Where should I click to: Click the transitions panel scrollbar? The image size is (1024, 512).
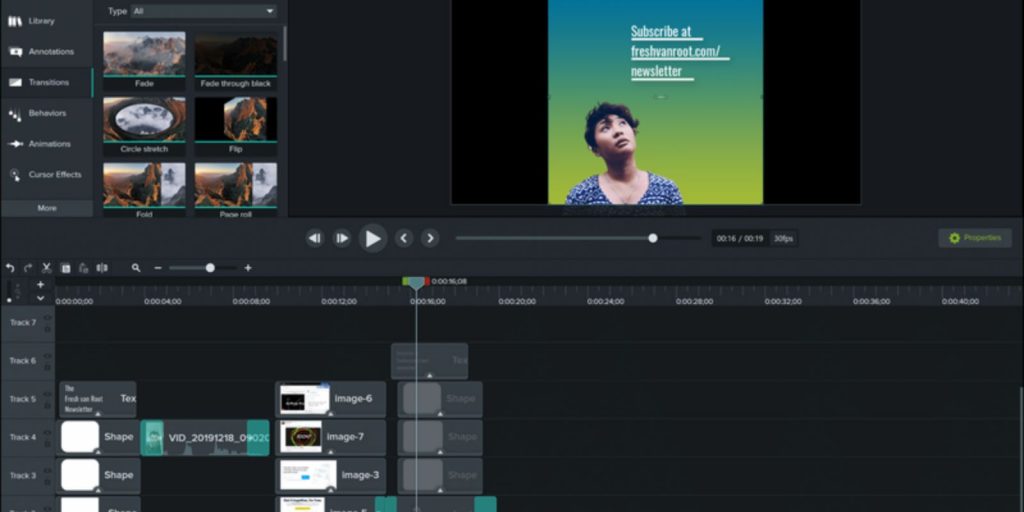click(x=285, y=42)
